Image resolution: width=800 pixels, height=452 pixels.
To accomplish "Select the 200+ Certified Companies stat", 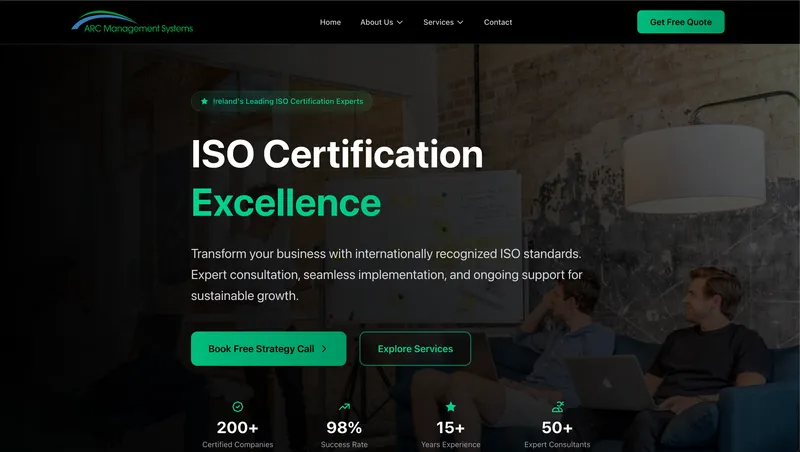I will coord(237,428).
